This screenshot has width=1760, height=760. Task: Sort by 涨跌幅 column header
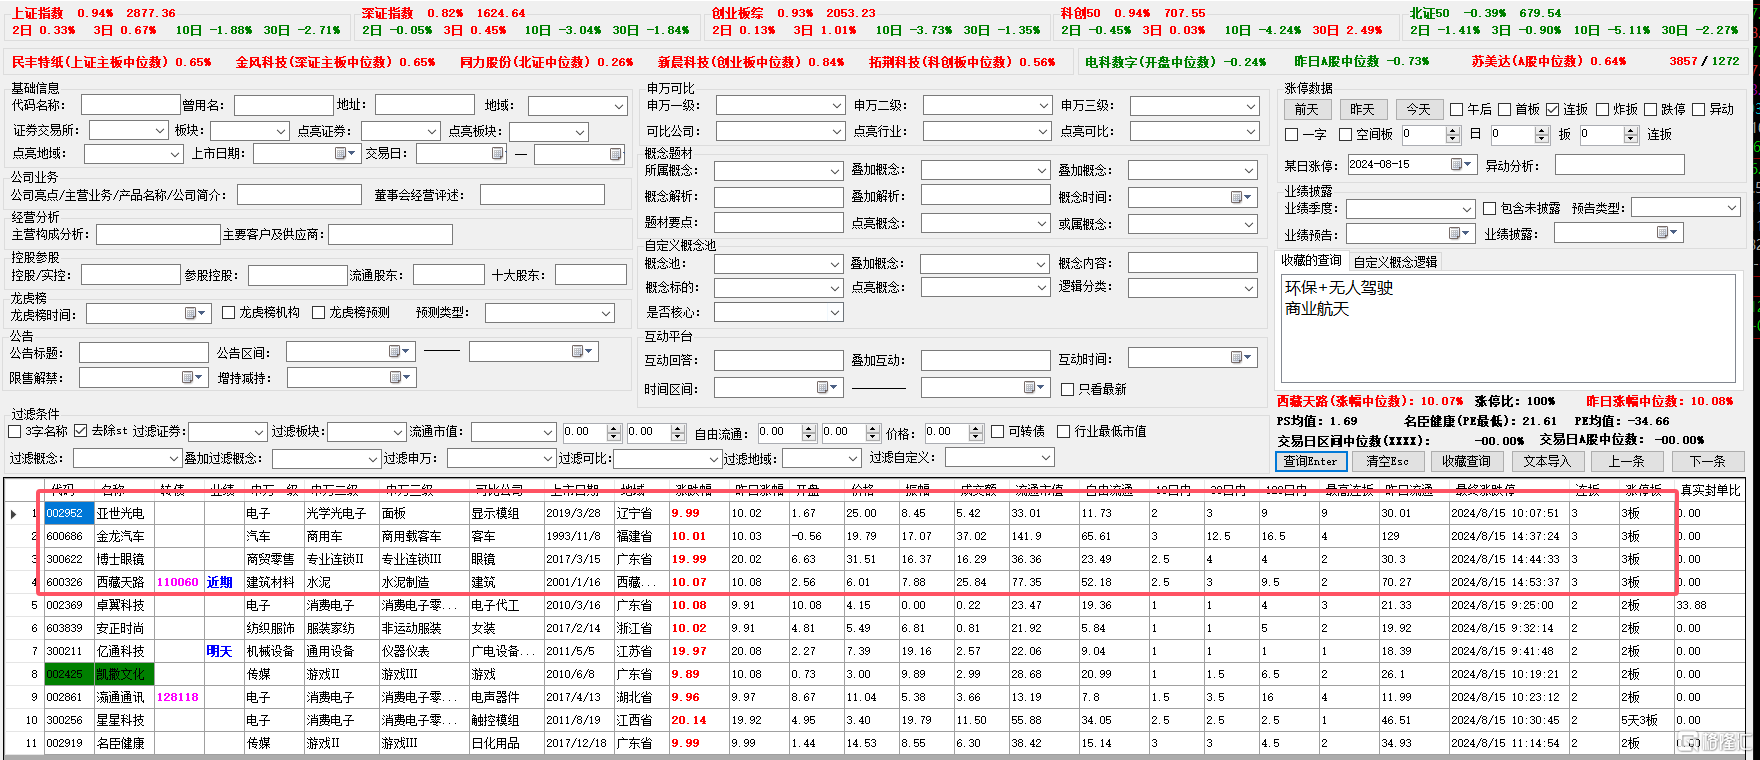[693, 490]
